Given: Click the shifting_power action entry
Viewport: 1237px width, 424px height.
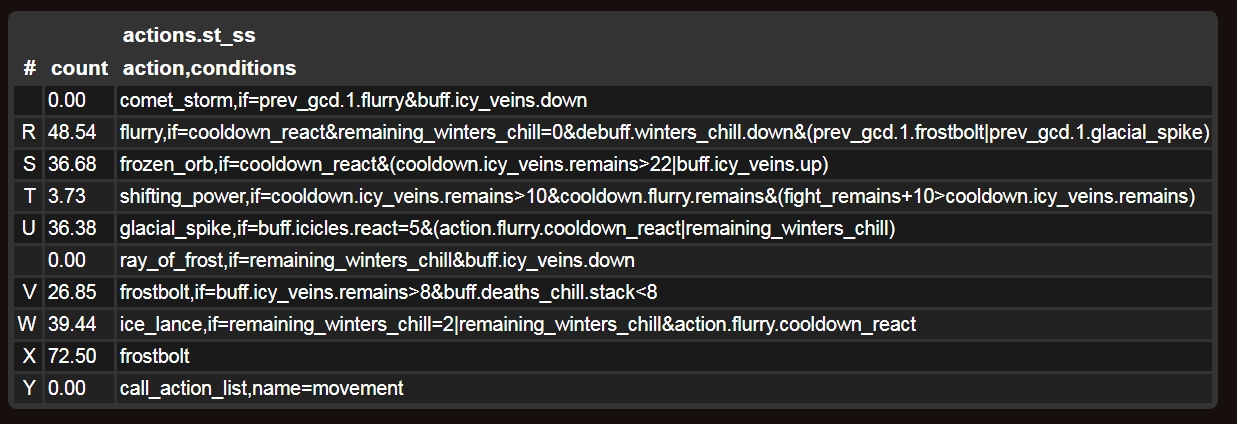Looking at the screenshot, I should pyautogui.click(x=657, y=197).
